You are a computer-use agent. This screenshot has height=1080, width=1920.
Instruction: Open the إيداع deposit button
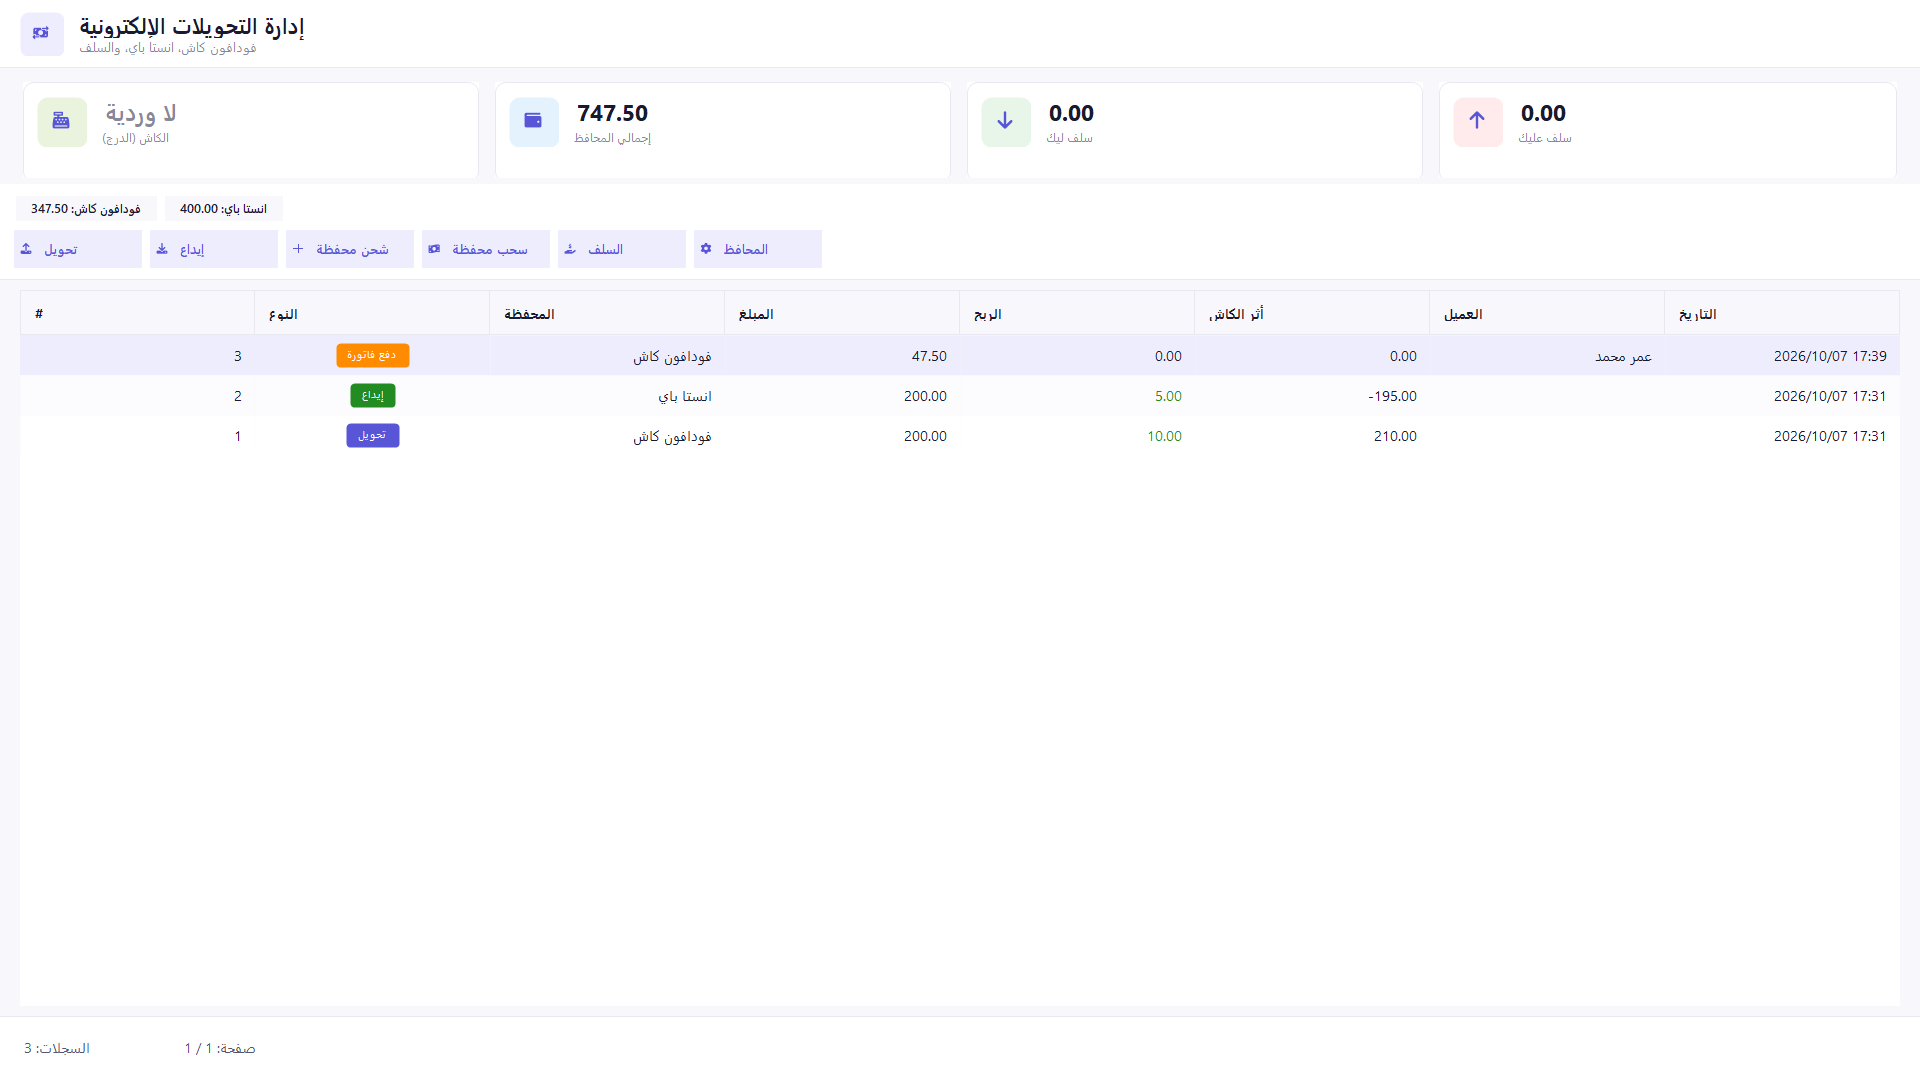(x=214, y=249)
